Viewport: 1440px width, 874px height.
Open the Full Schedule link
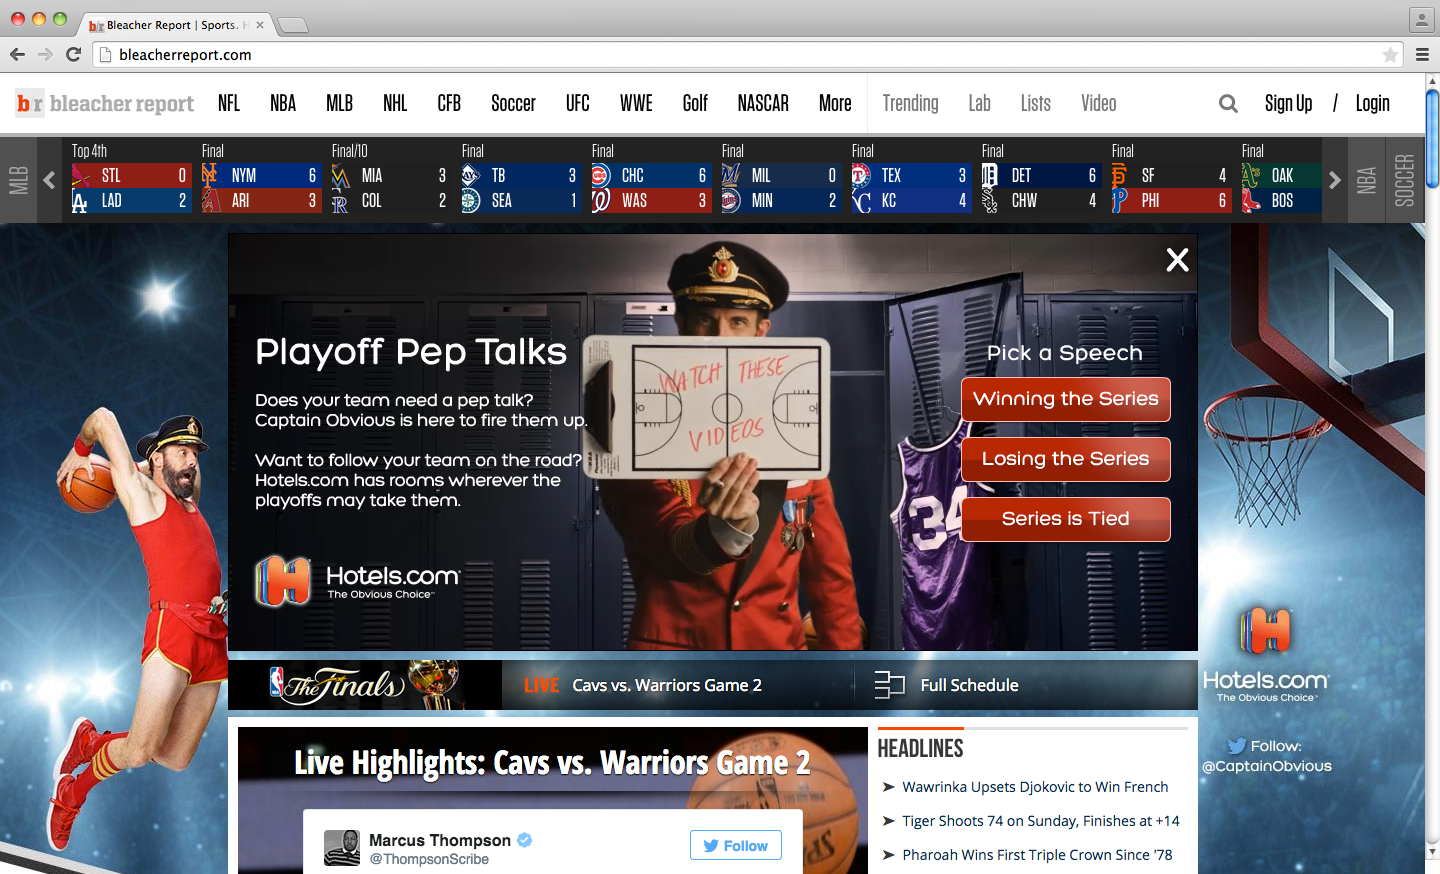969,685
